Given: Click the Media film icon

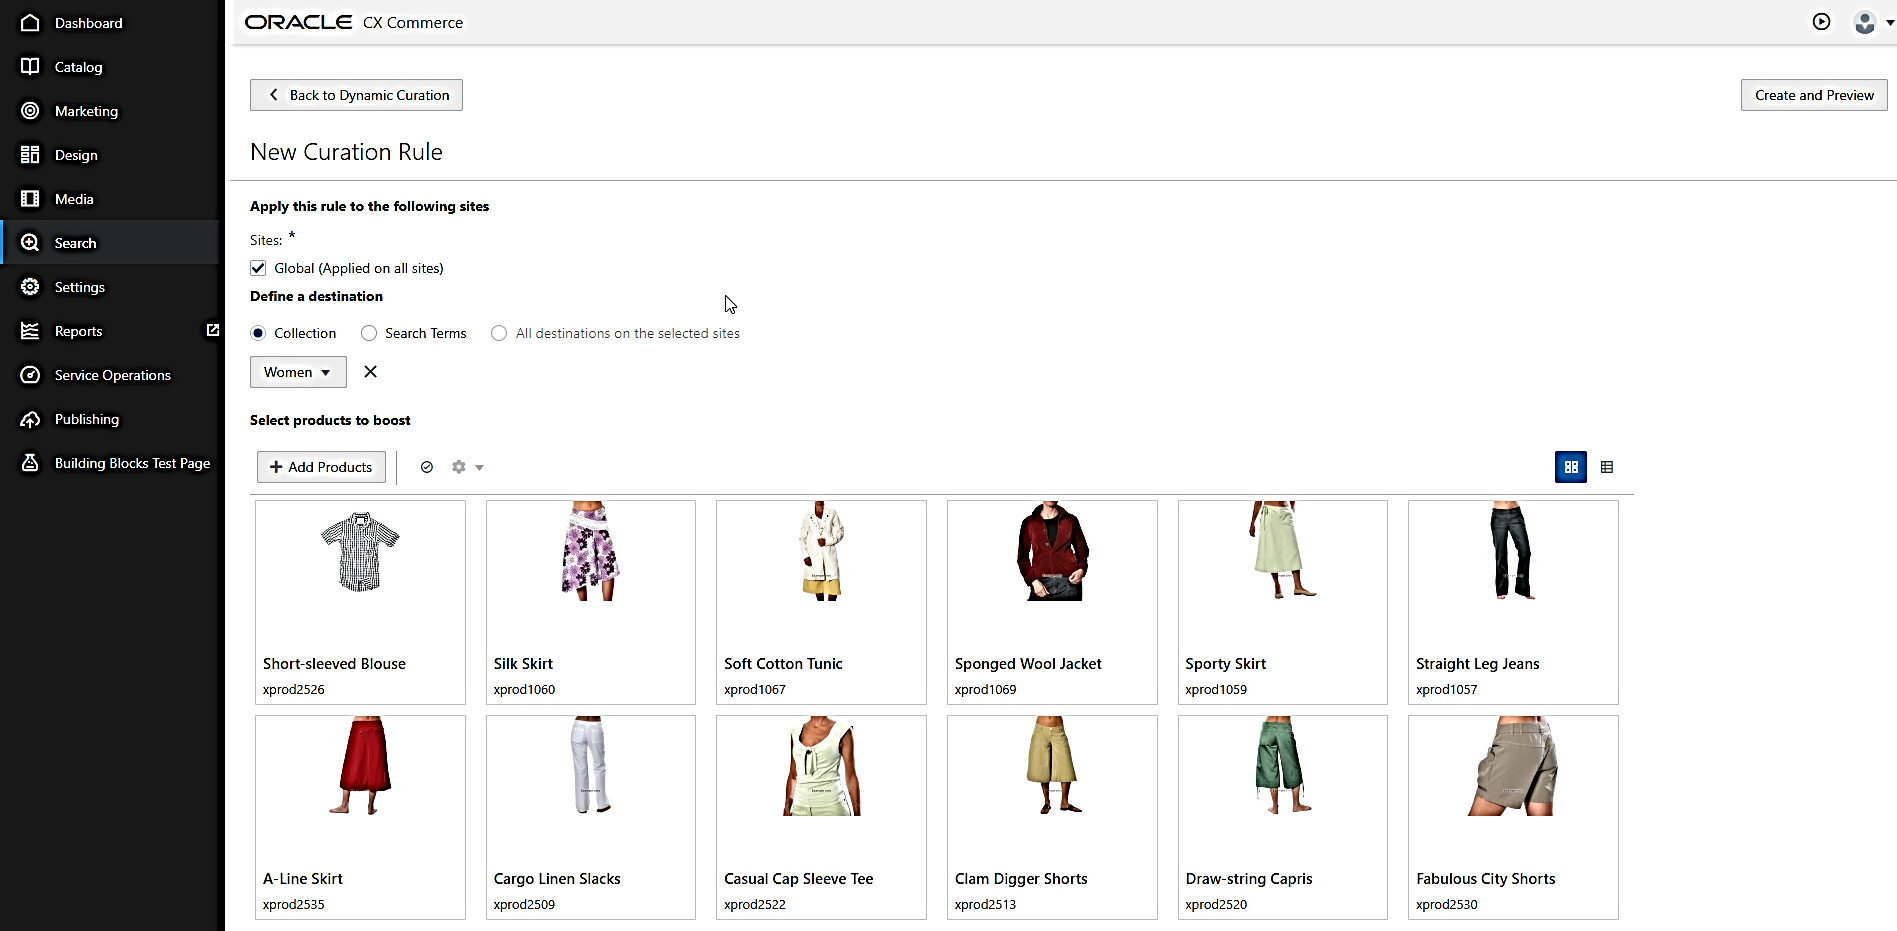Looking at the screenshot, I should click(x=30, y=198).
